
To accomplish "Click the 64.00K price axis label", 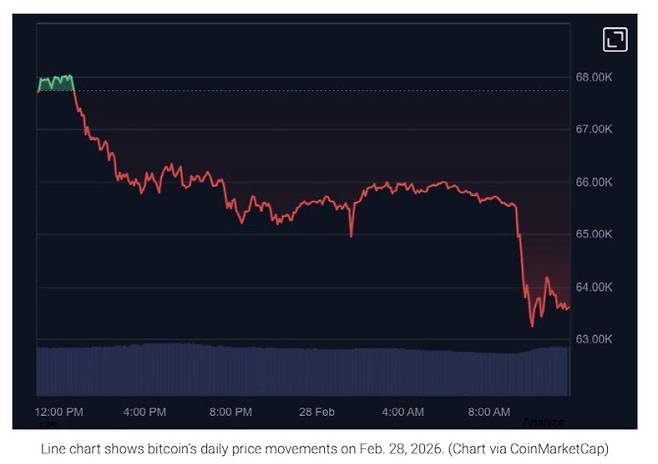I will click(x=592, y=287).
